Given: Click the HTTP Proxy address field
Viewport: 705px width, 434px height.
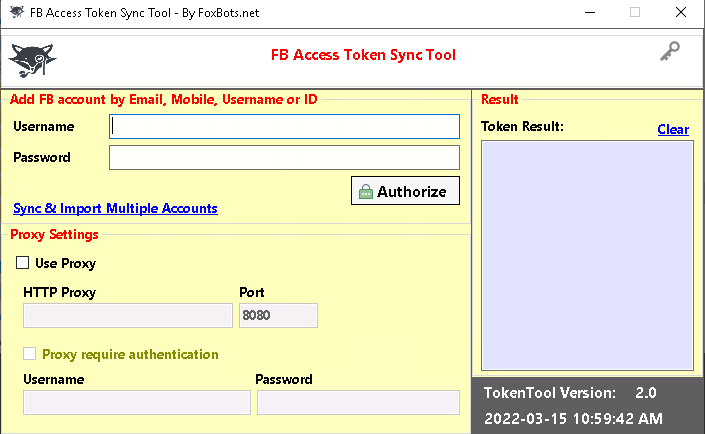Looking at the screenshot, I should pos(128,315).
